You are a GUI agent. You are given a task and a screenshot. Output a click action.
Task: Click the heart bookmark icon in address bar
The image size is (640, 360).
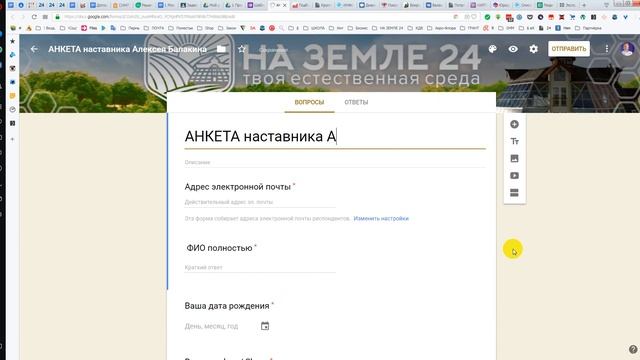coord(474,17)
